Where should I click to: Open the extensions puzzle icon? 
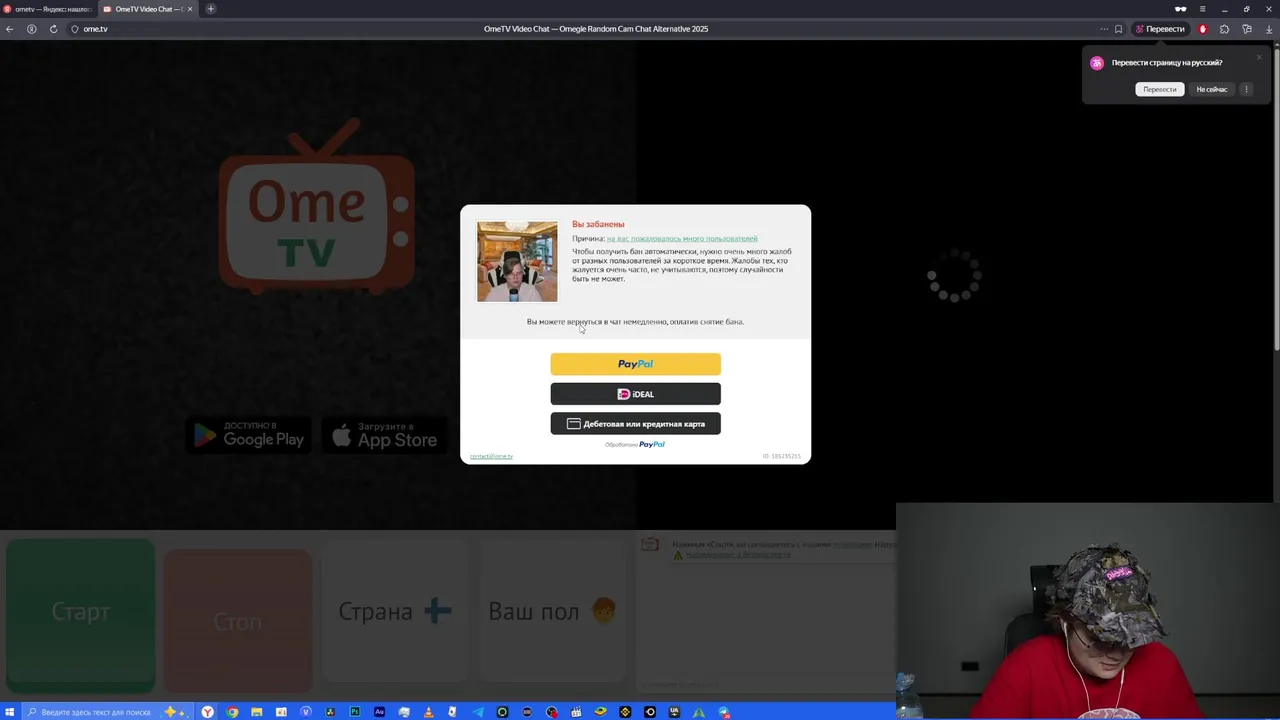(x=1224, y=29)
